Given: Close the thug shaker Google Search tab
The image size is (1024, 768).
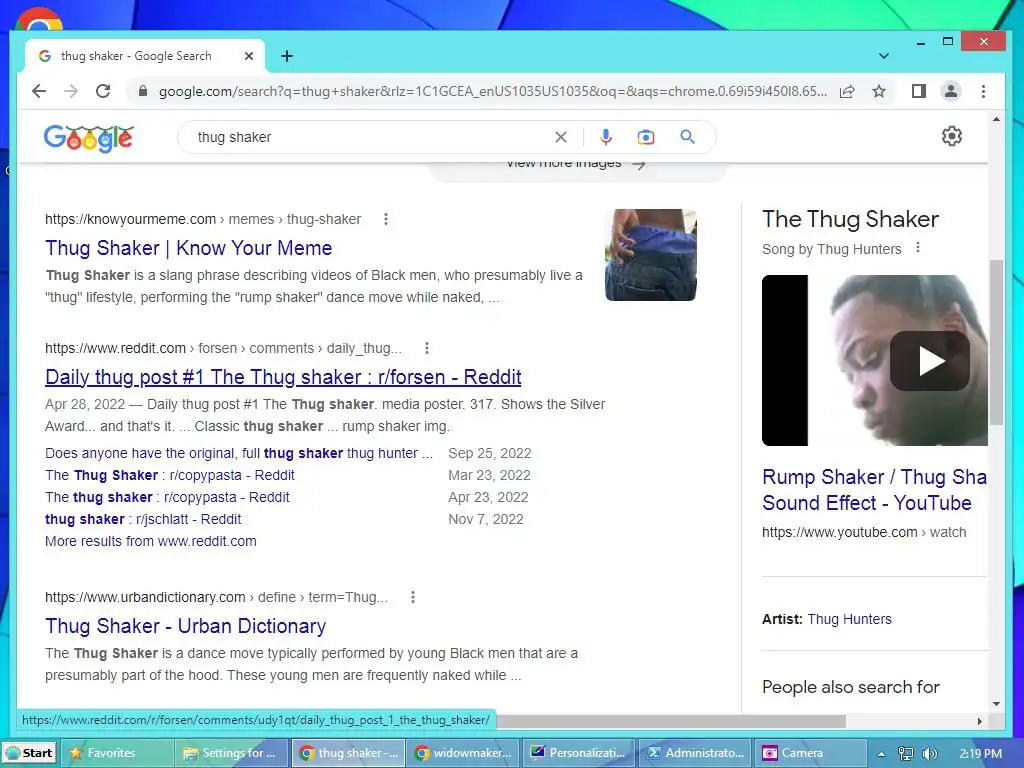Looking at the screenshot, I should tap(249, 56).
